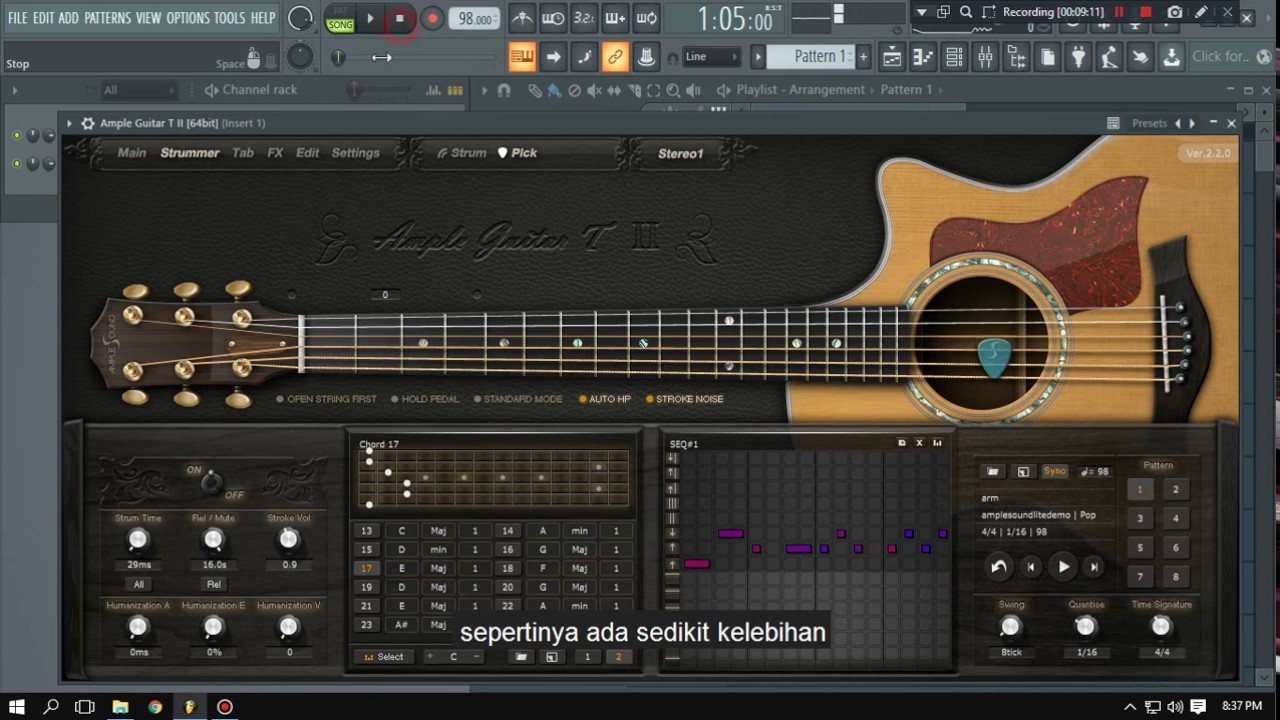Click the Stroke Vol knob
Screen dimensions: 1280x720
[x=288, y=540]
